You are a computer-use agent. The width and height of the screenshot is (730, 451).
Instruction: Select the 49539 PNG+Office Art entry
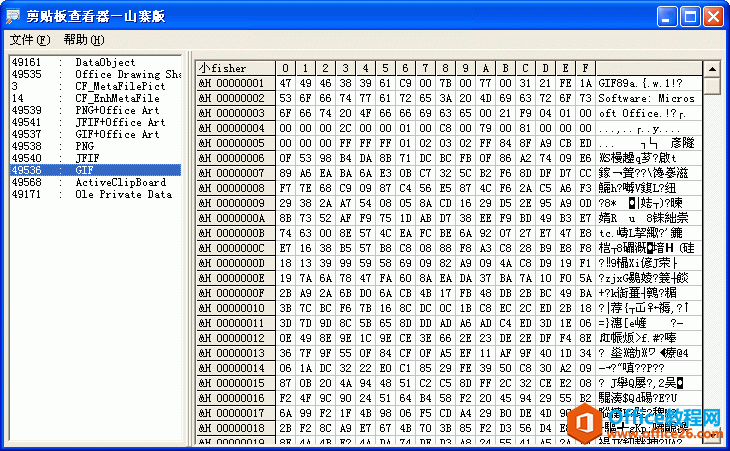tap(95, 110)
